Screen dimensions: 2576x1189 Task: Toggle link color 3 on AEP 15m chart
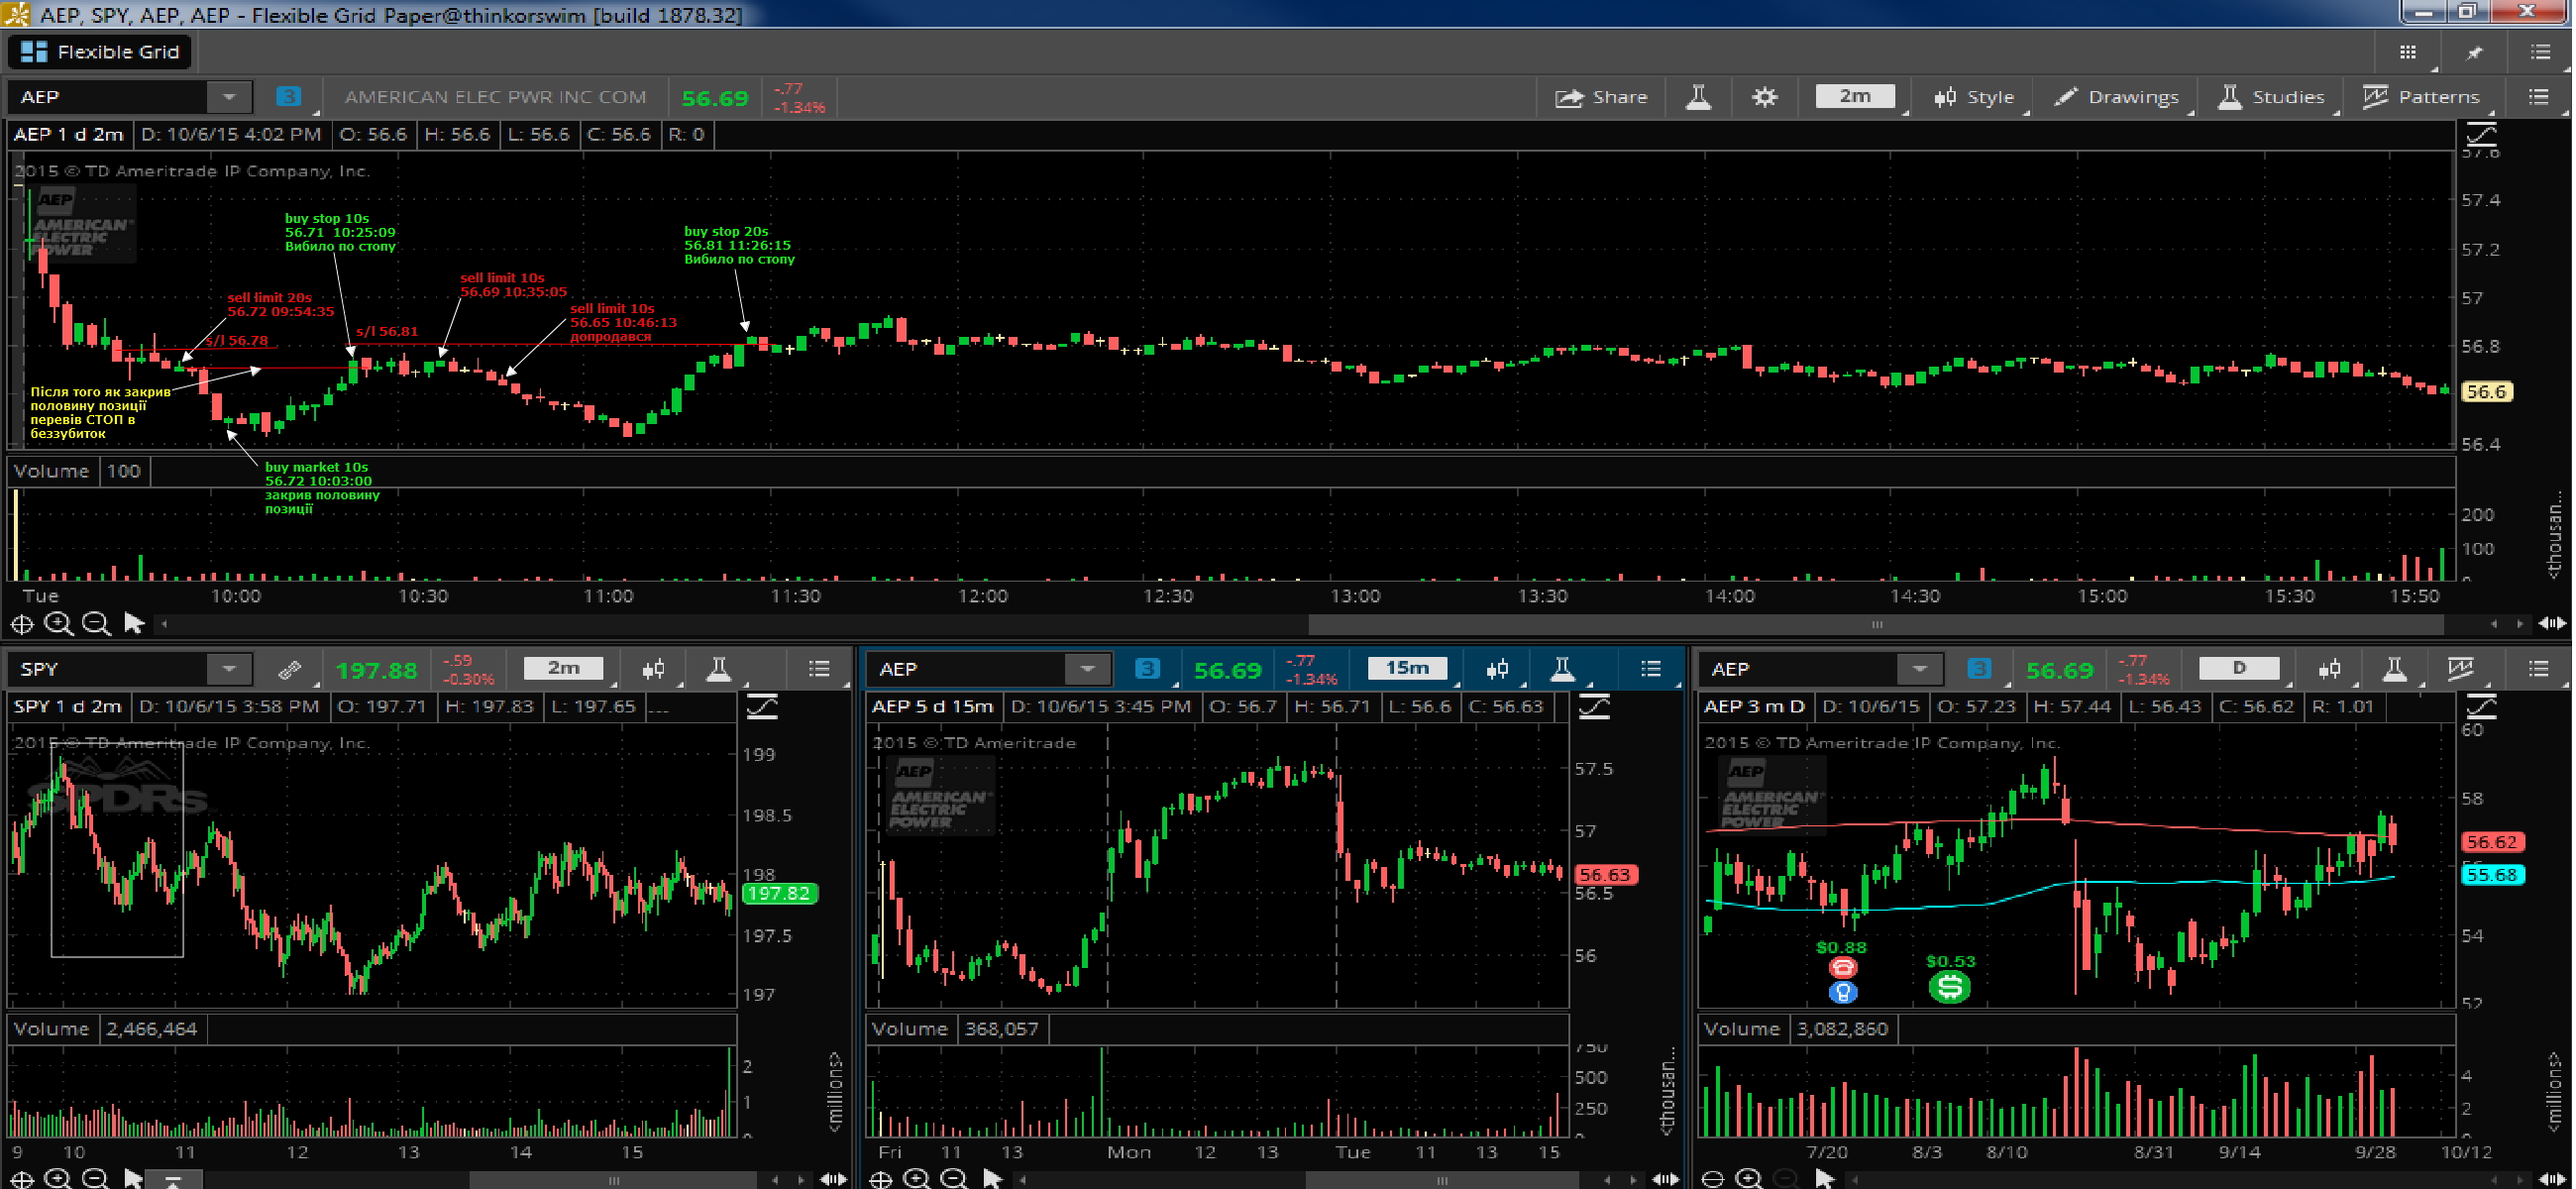pos(1148,669)
